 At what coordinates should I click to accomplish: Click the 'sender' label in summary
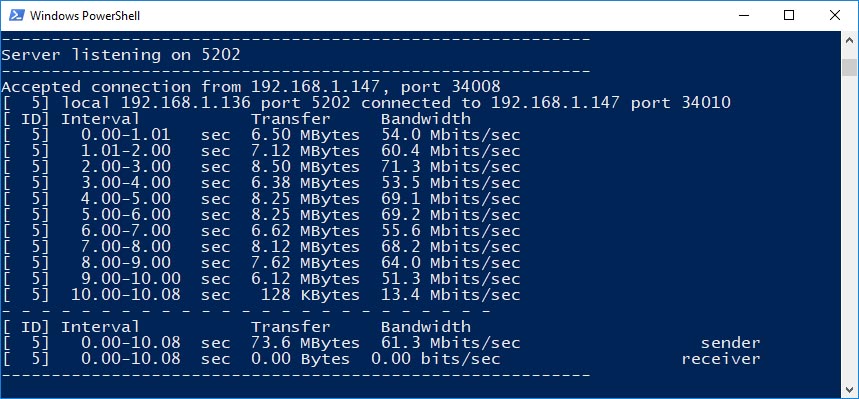pyautogui.click(x=731, y=343)
